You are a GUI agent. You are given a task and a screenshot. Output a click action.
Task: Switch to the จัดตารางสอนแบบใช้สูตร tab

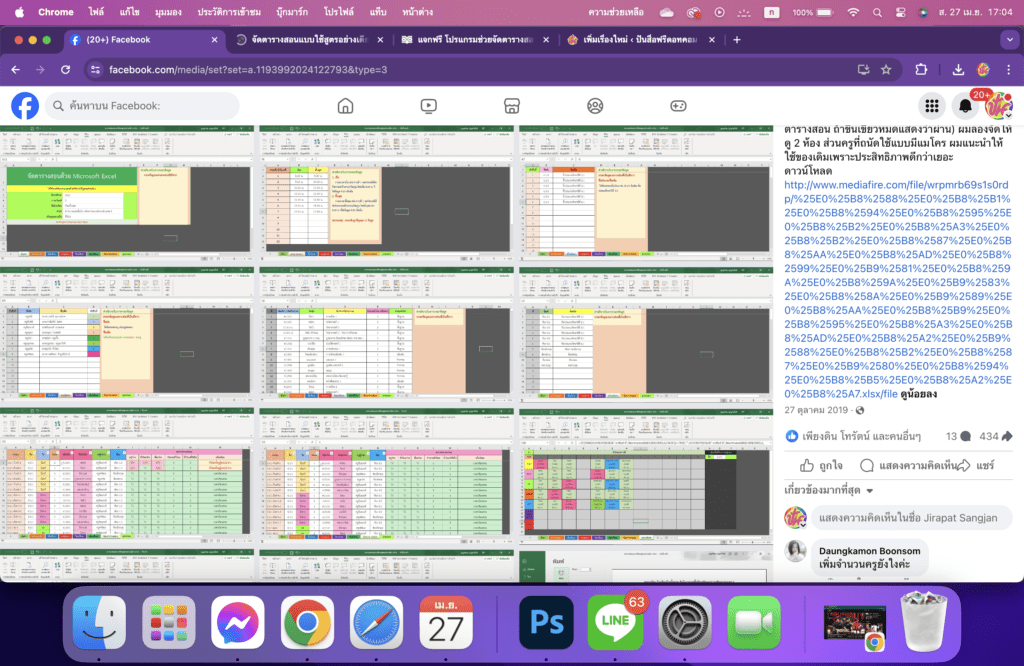pyautogui.click(x=310, y=40)
